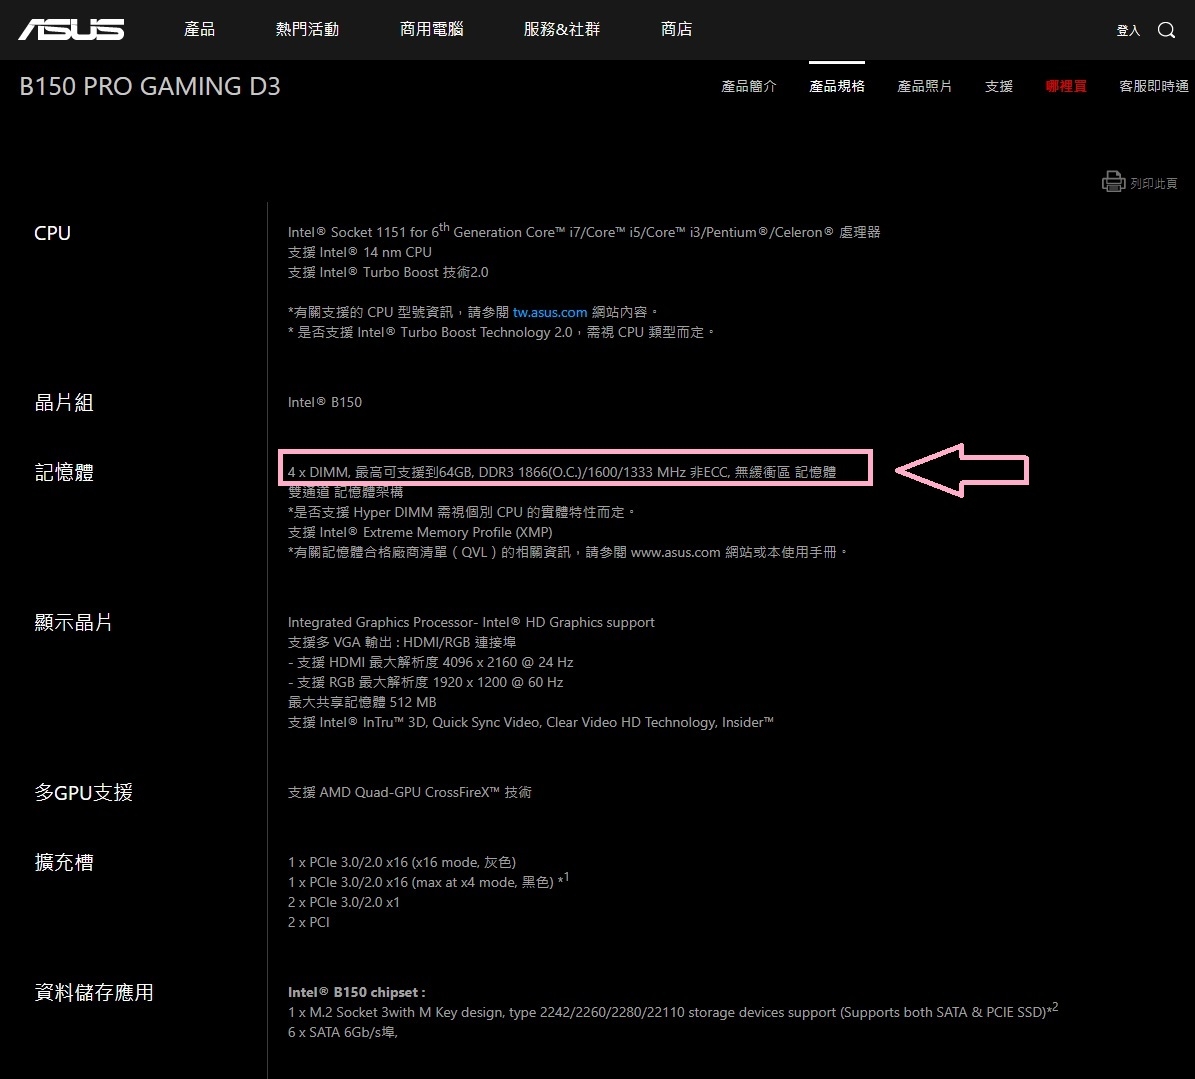Click the 最大共享記憶體 512 MB line

coord(362,703)
